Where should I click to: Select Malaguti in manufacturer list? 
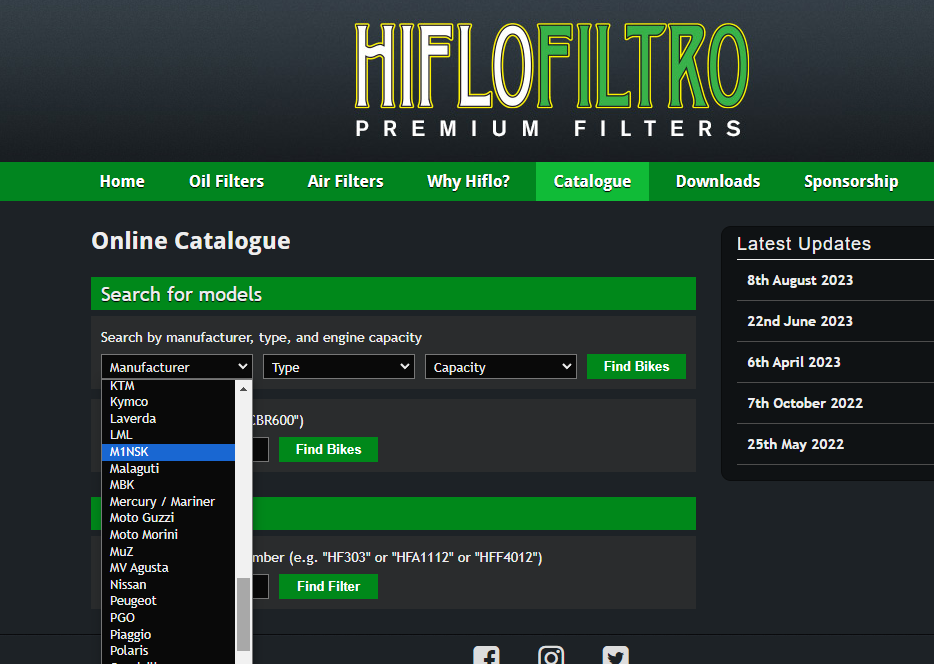click(169, 469)
